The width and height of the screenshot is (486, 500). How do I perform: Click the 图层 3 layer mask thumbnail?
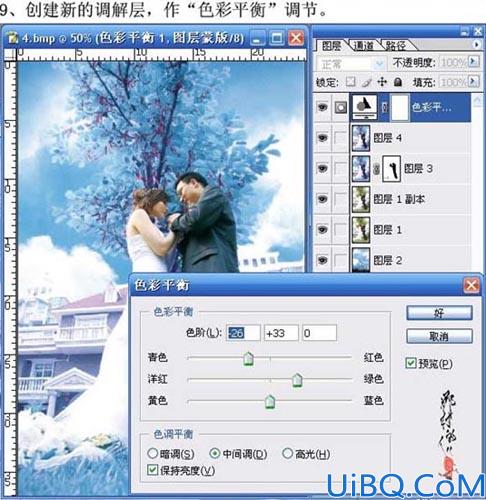coord(391,168)
